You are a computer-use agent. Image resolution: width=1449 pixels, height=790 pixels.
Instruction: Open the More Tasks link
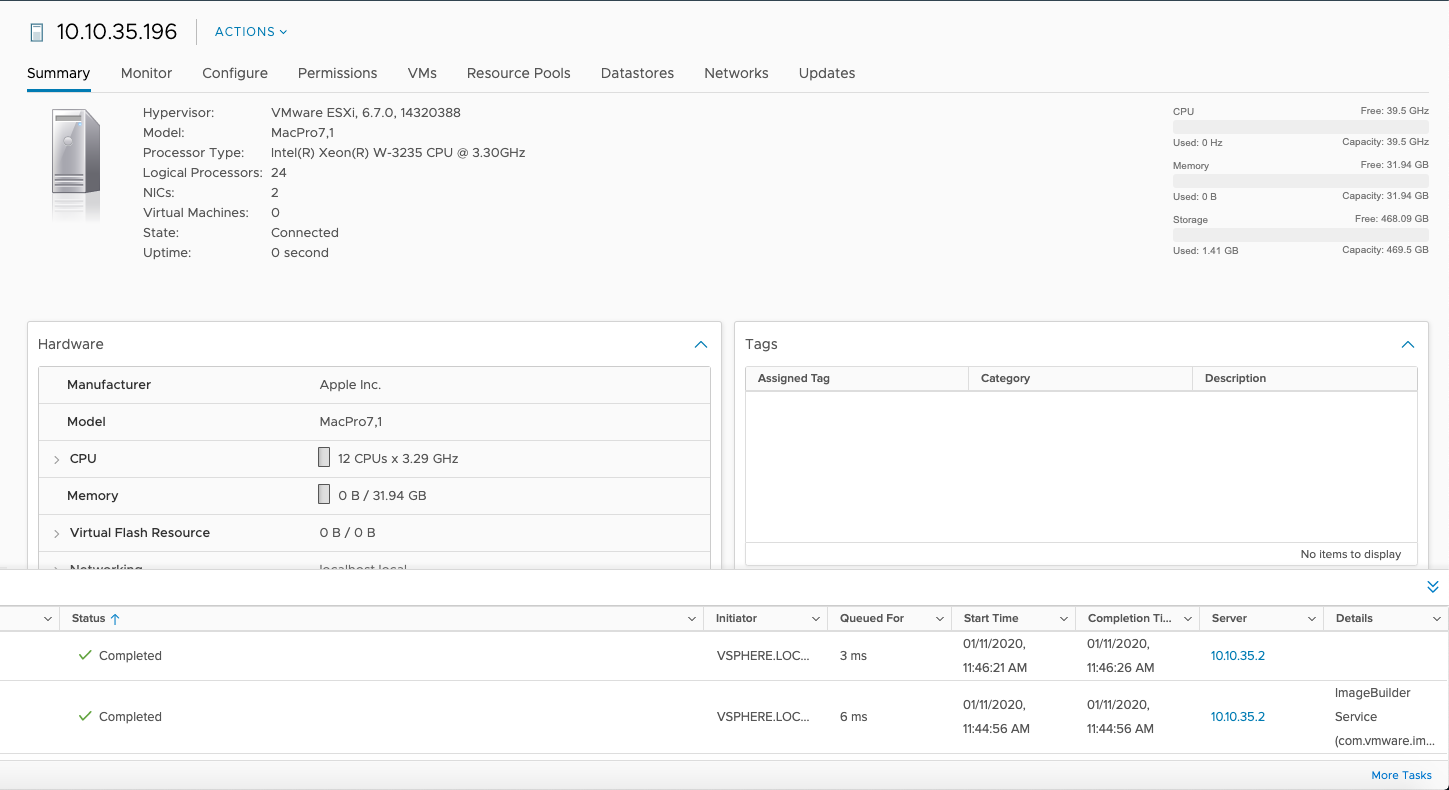[x=1402, y=775]
